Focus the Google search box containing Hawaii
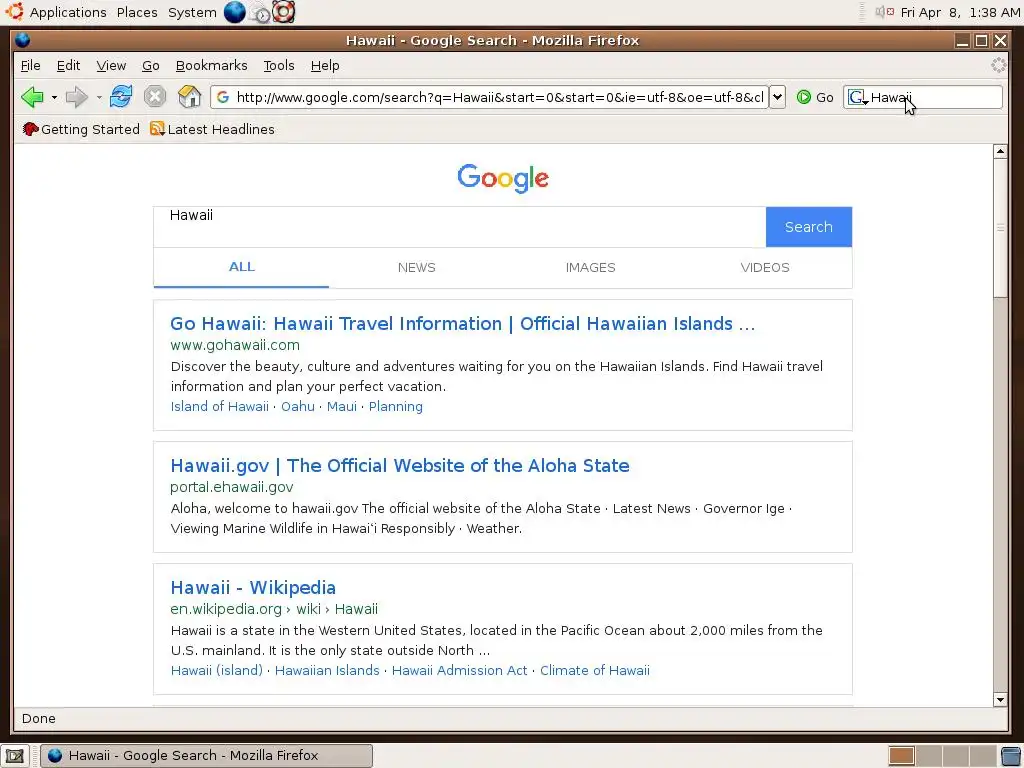1024x768 pixels. tap(460, 227)
